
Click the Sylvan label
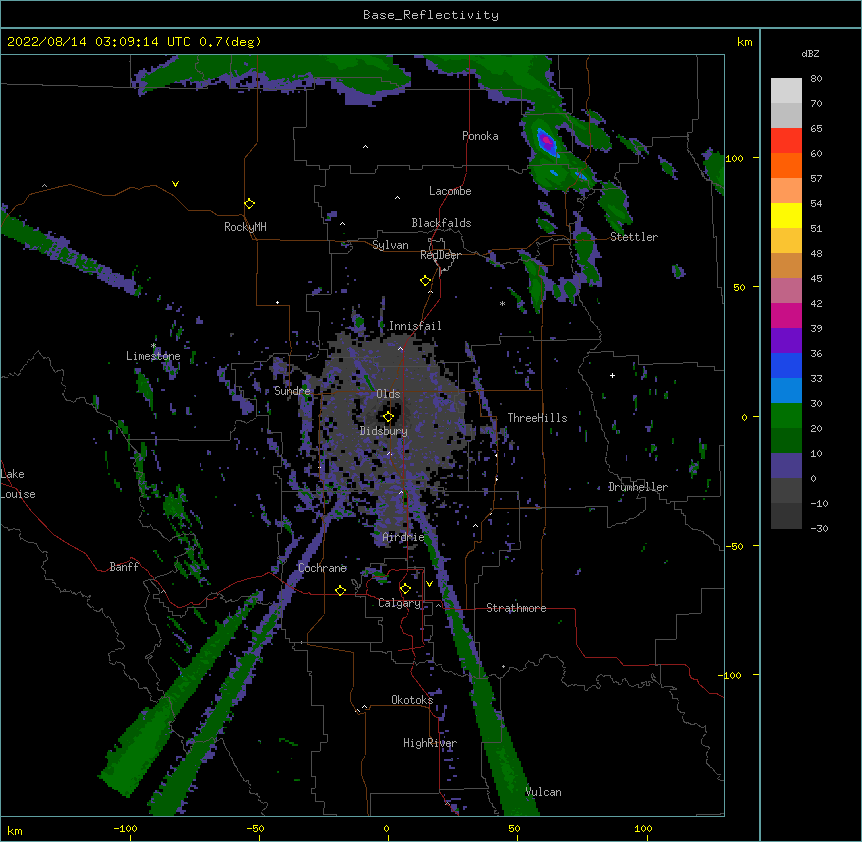[390, 245]
